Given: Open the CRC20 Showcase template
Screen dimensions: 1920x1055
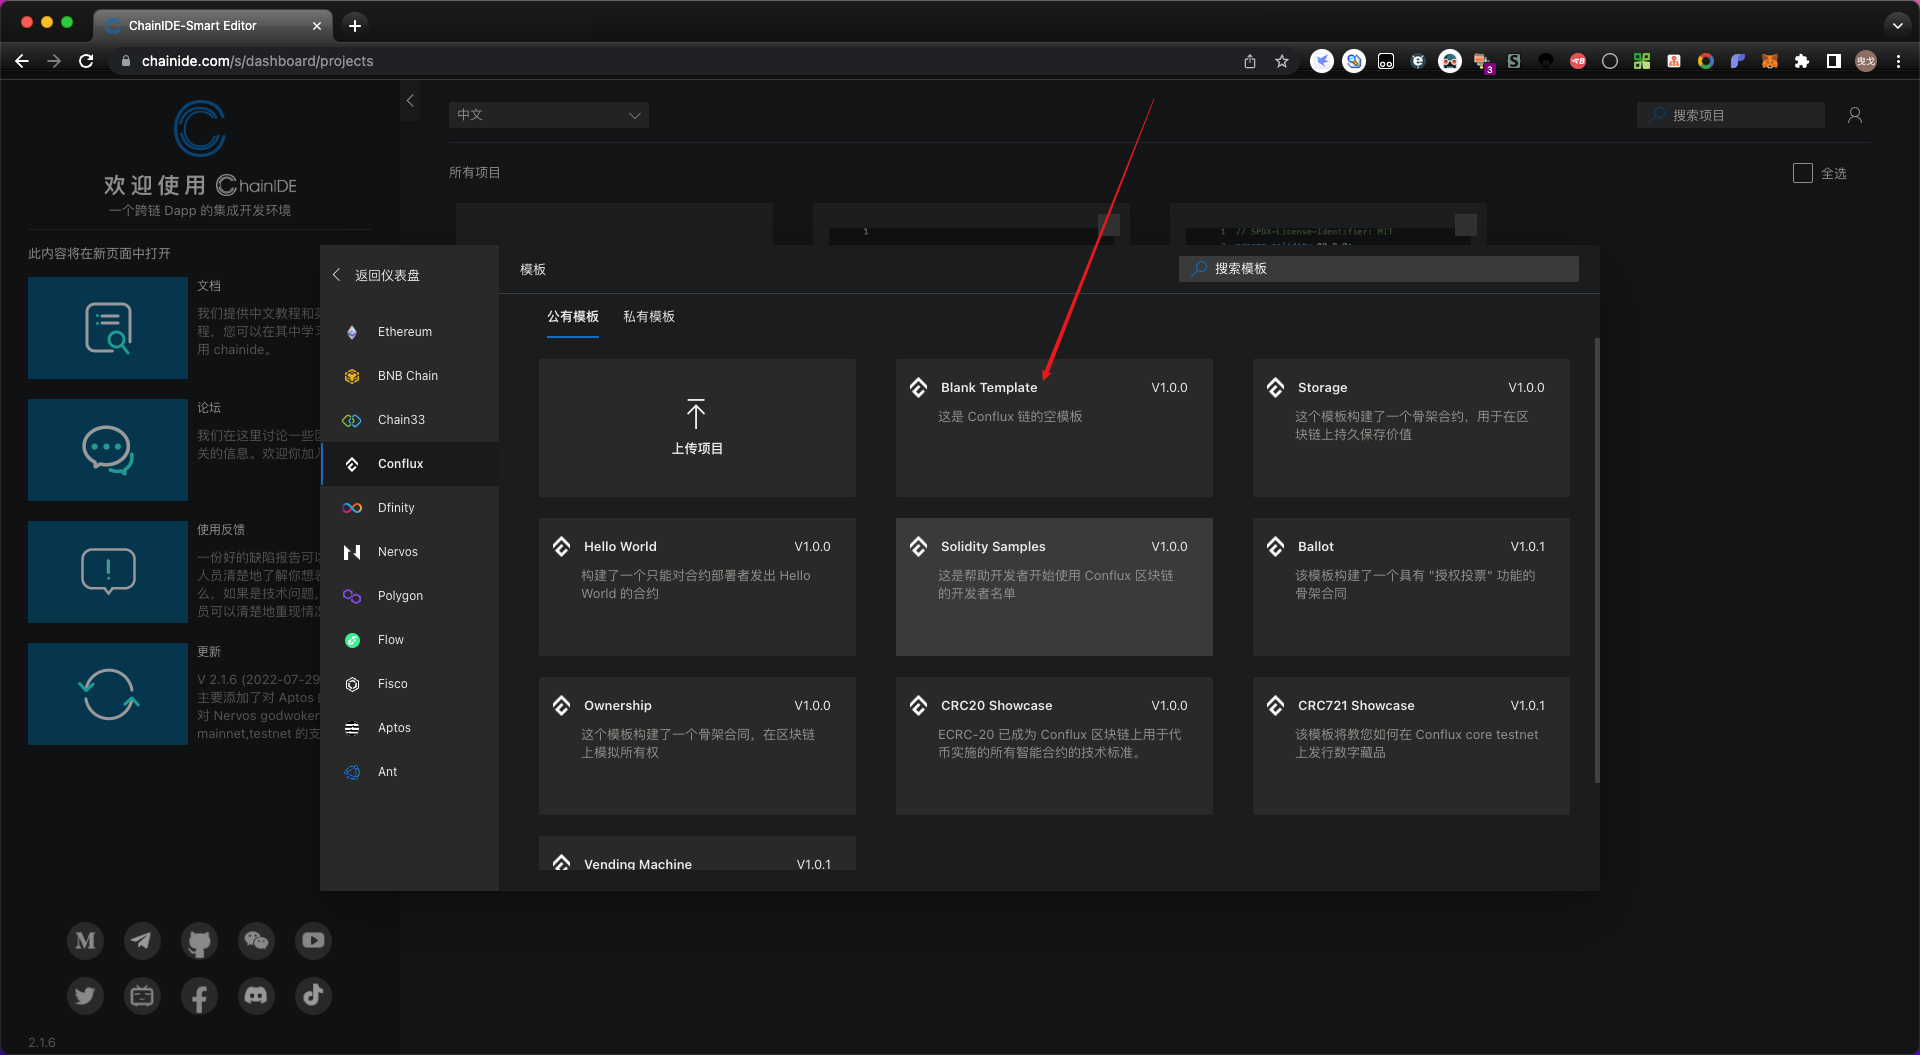Looking at the screenshot, I should coord(1054,746).
